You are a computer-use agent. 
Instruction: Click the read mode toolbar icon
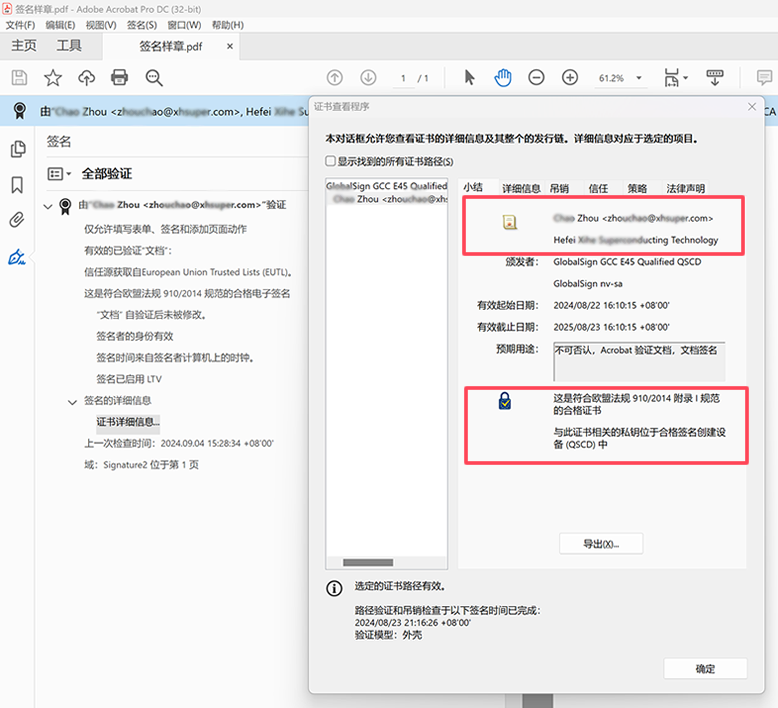(714, 78)
